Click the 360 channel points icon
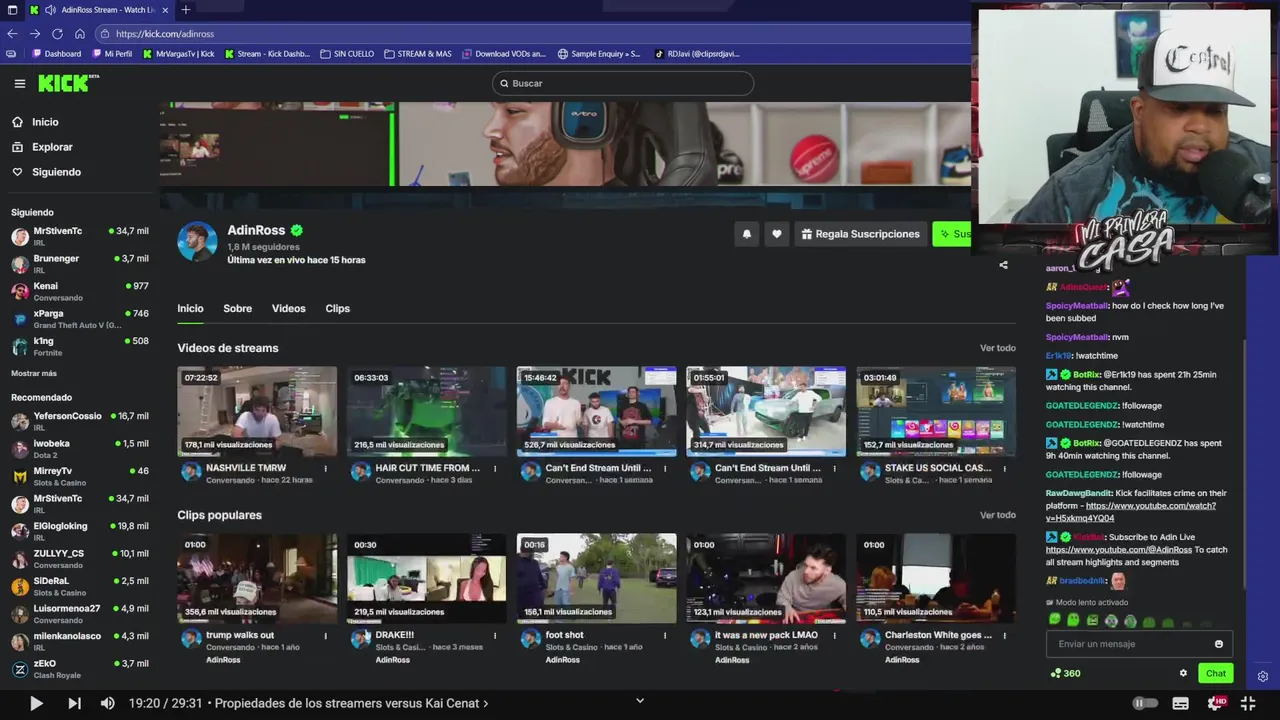This screenshot has height=720, width=1280. [1055, 673]
